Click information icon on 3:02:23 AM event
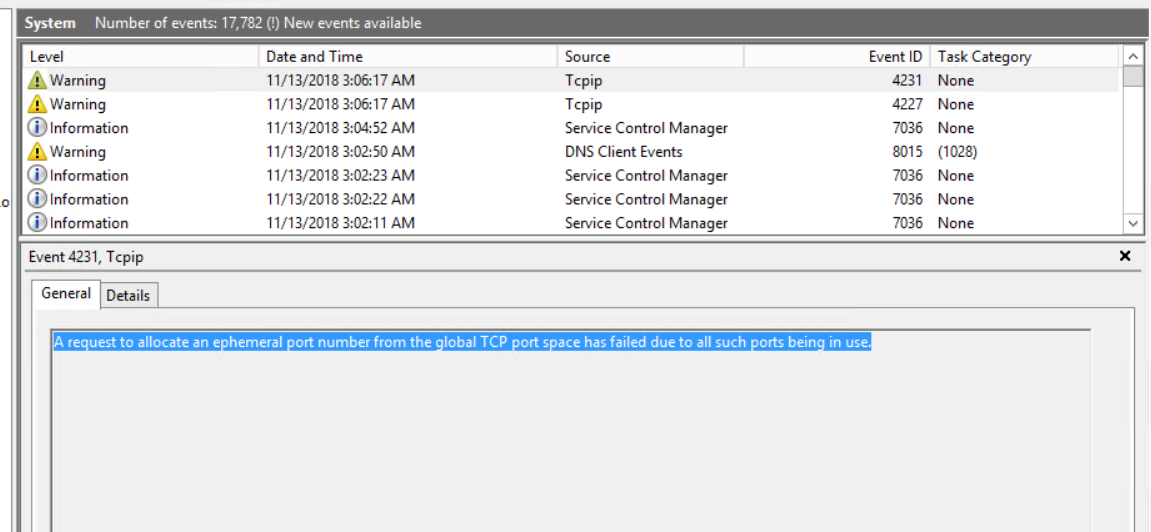The height and width of the screenshot is (532, 1151). point(38,176)
